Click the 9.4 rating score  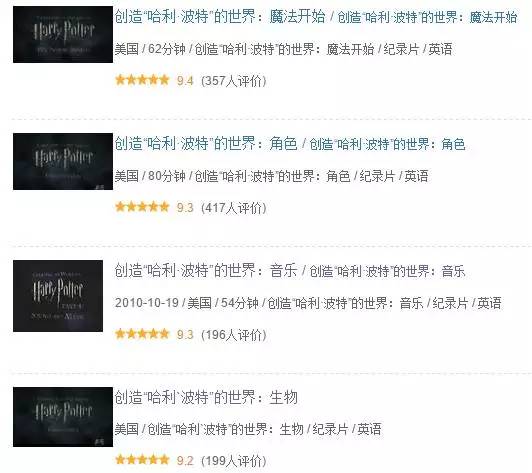tap(185, 81)
